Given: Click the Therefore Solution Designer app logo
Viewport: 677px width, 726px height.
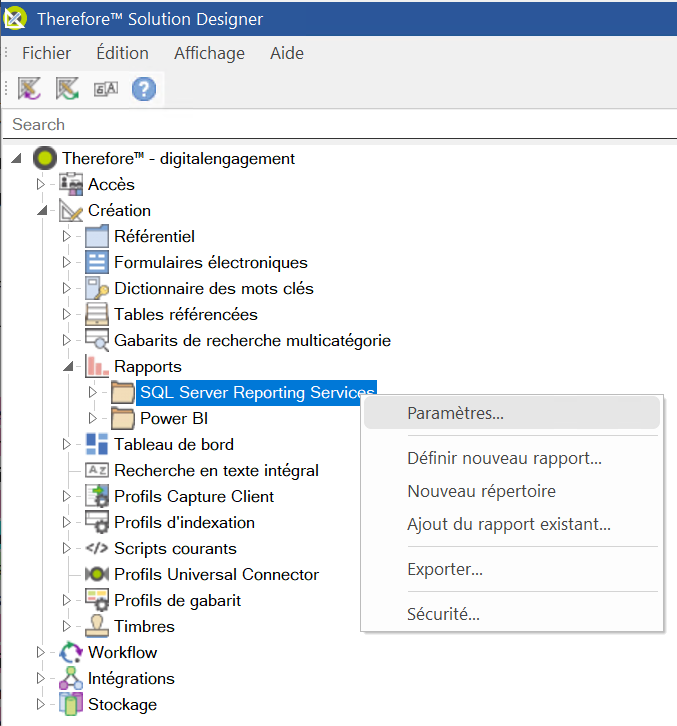Looking at the screenshot, I should pyautogui.click(x=15, y=19).
